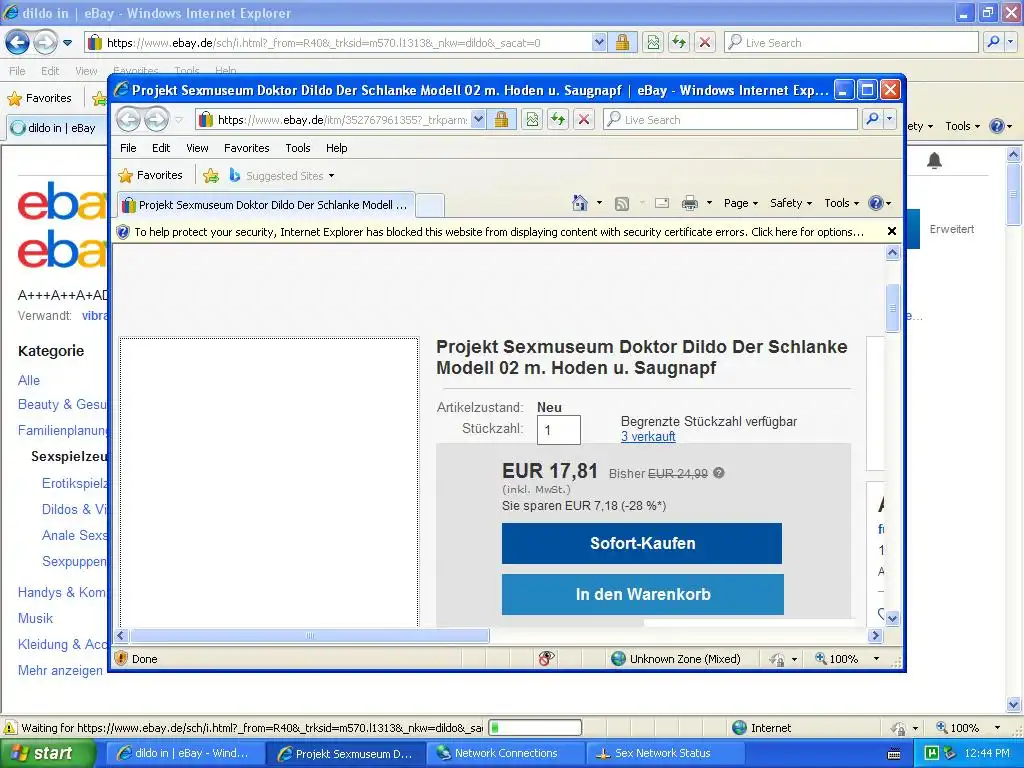1024x768 pixels.
Task: Click front window vertical scrollbar thumb
Action: coord(893,308)
